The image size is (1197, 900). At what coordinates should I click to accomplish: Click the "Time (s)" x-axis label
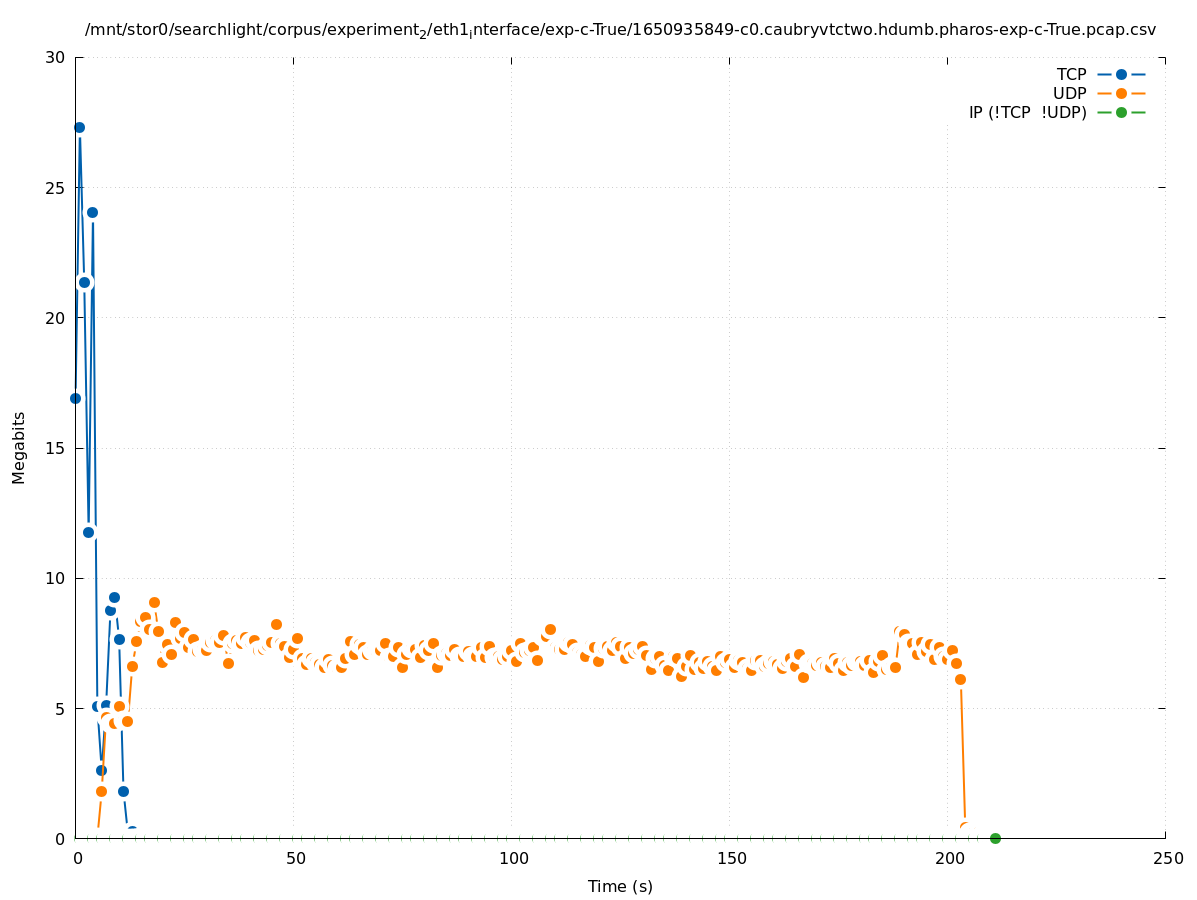point(620,886)
